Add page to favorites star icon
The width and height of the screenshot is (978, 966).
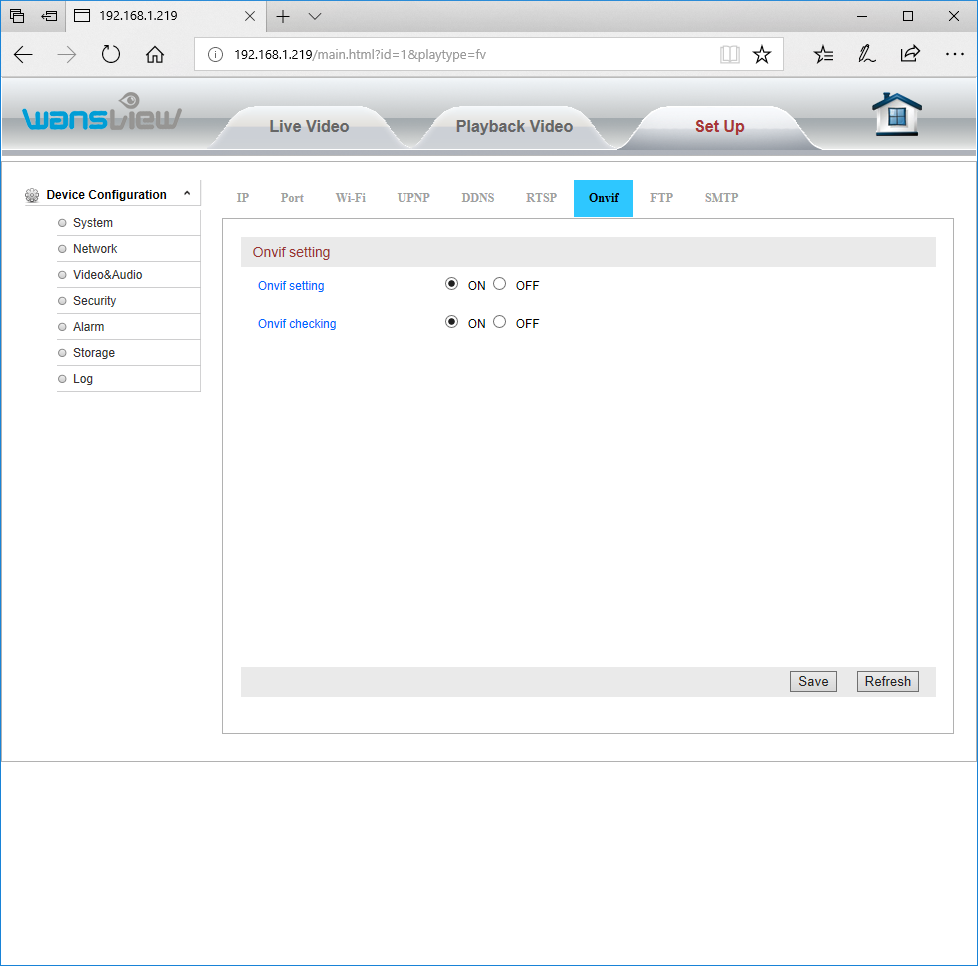pyautogui.click(x=762, y=54)
